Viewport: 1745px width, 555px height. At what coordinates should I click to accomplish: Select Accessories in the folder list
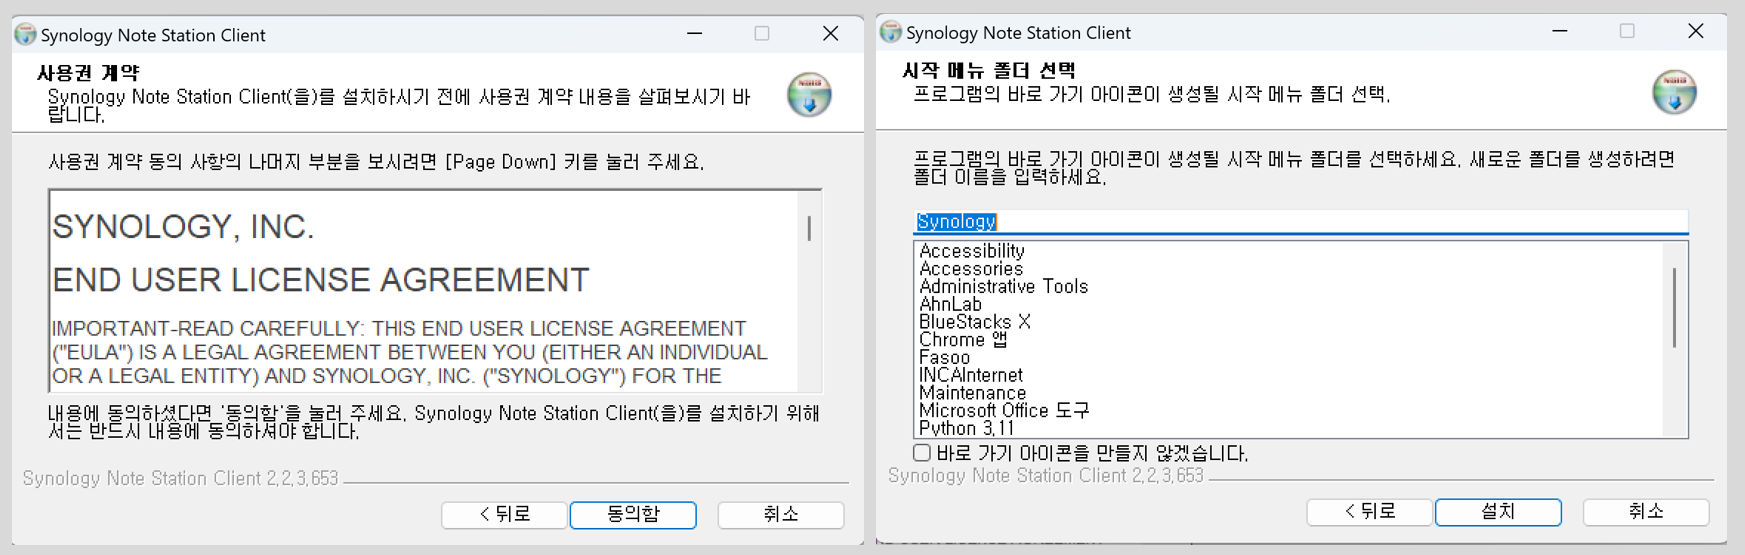tap(971, 269)
